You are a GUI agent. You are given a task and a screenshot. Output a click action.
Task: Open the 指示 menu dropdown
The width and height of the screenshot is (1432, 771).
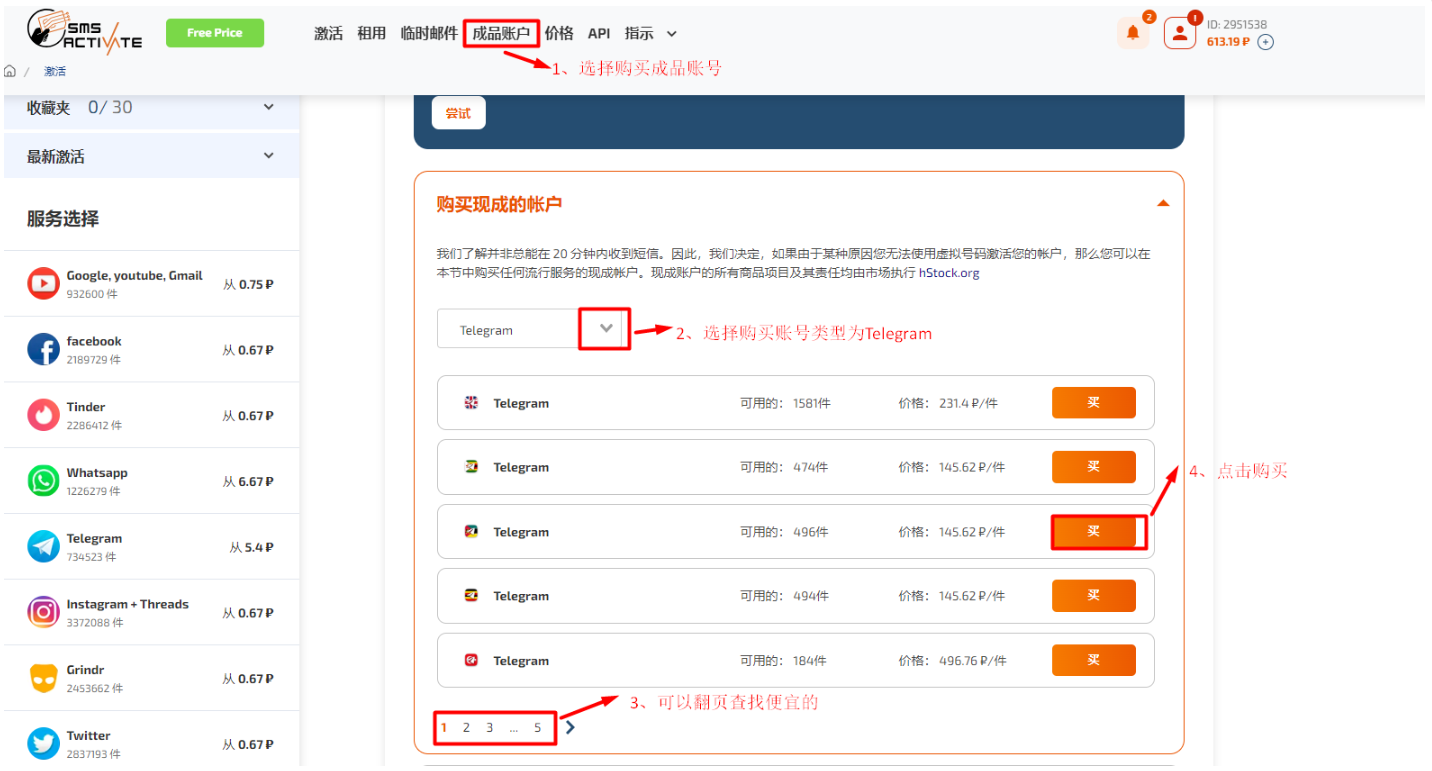pos(651,33)
